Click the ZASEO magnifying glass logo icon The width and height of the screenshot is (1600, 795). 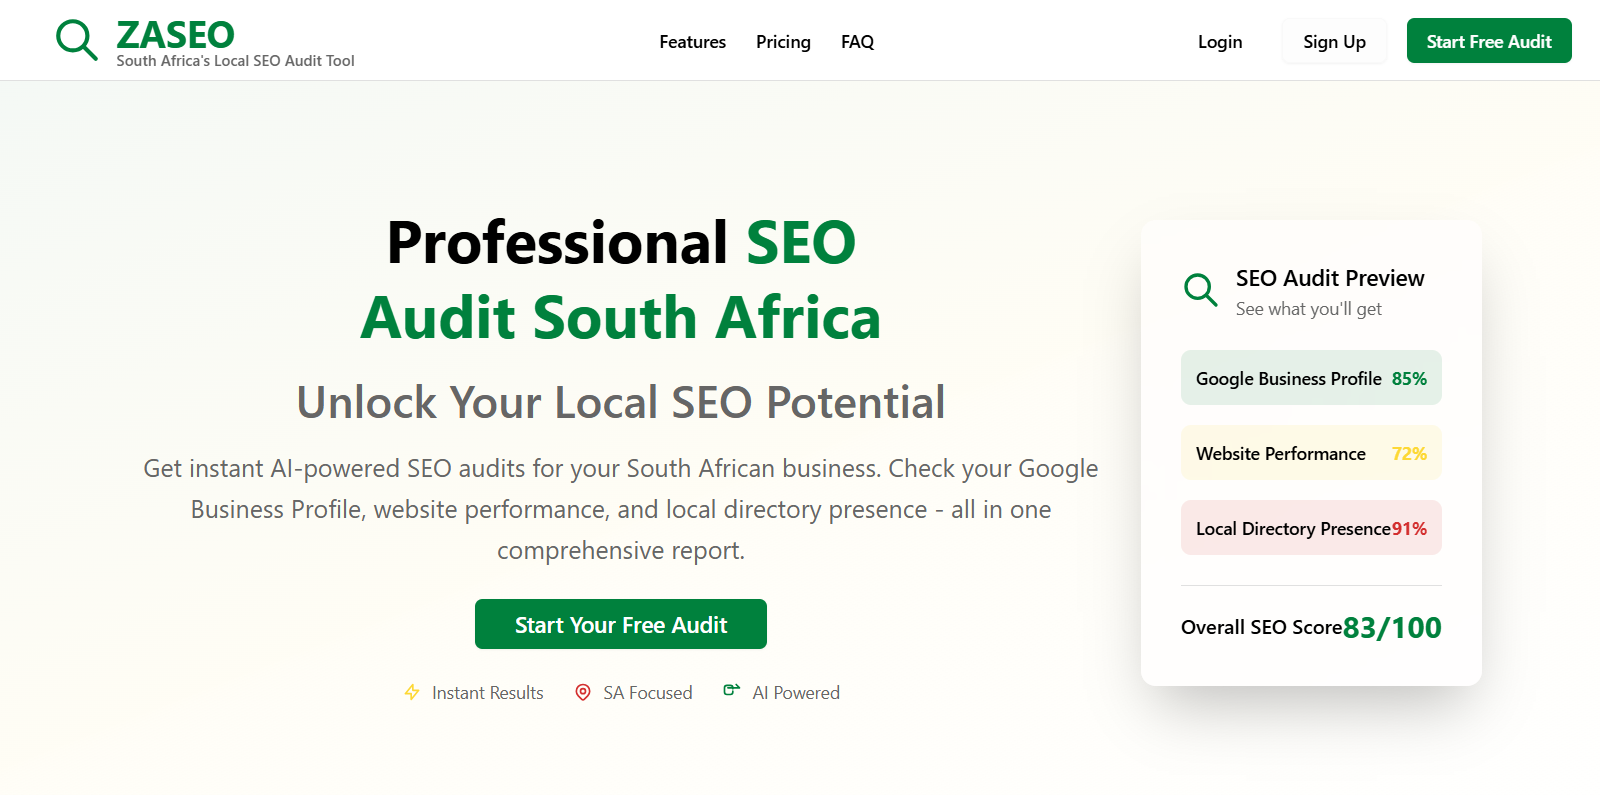77,40
